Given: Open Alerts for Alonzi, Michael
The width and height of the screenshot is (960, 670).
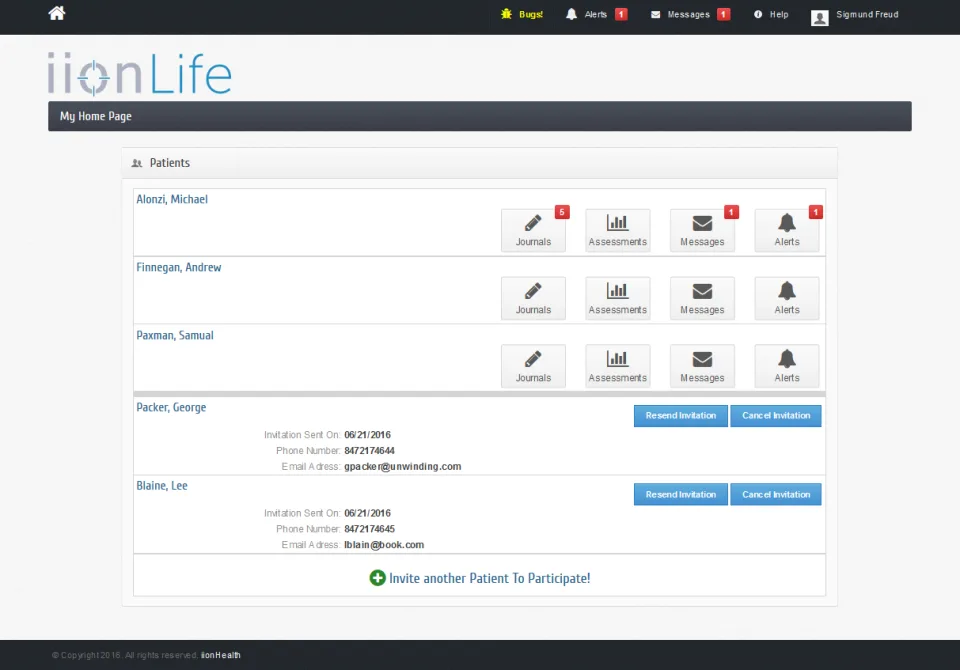Looking at the screenshot, I should [x=786, y=230].
